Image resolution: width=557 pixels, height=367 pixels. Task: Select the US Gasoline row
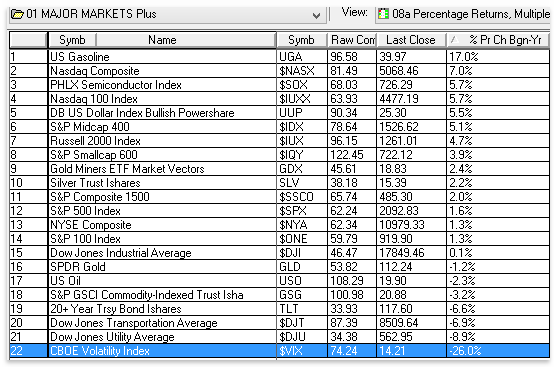coord(279,57)
